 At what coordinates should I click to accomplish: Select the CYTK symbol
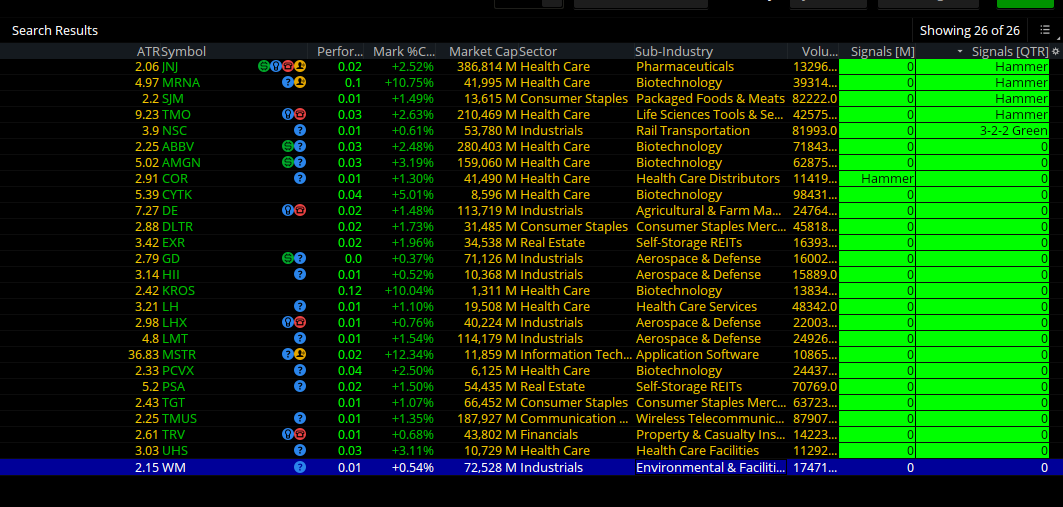coord(177,195)
